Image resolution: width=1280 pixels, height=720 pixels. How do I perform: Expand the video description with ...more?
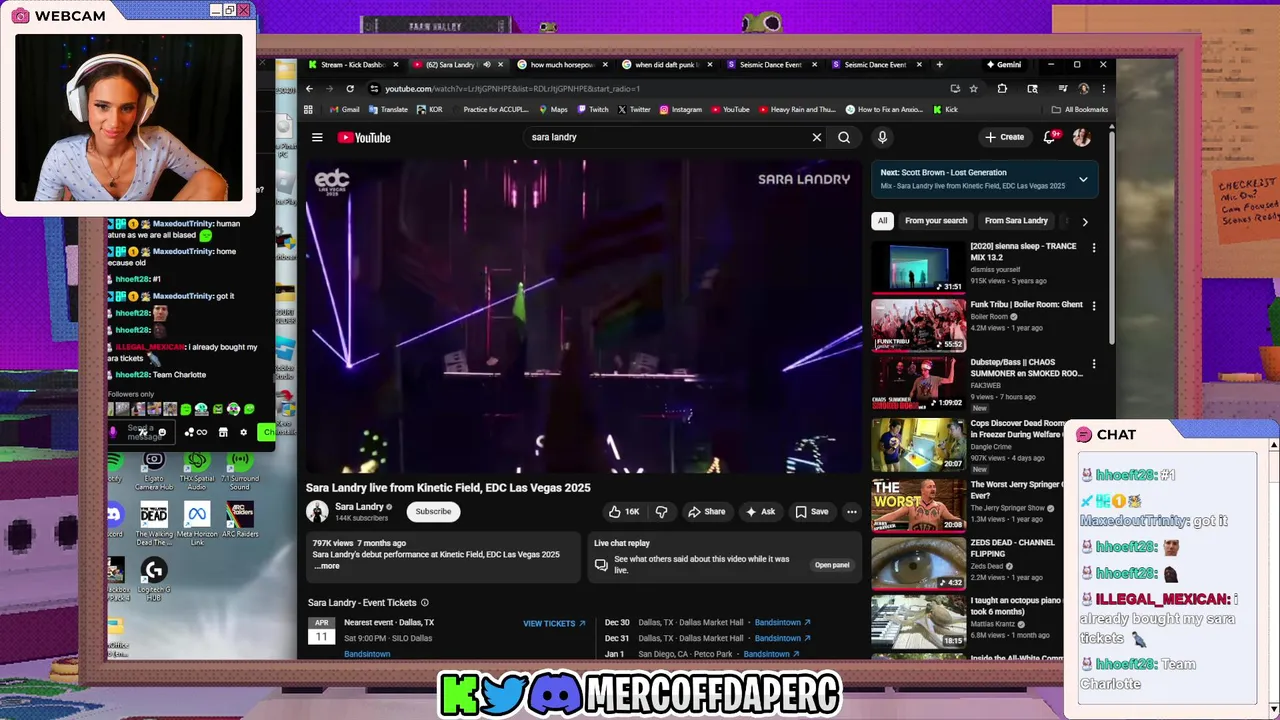tap(327, 566)
